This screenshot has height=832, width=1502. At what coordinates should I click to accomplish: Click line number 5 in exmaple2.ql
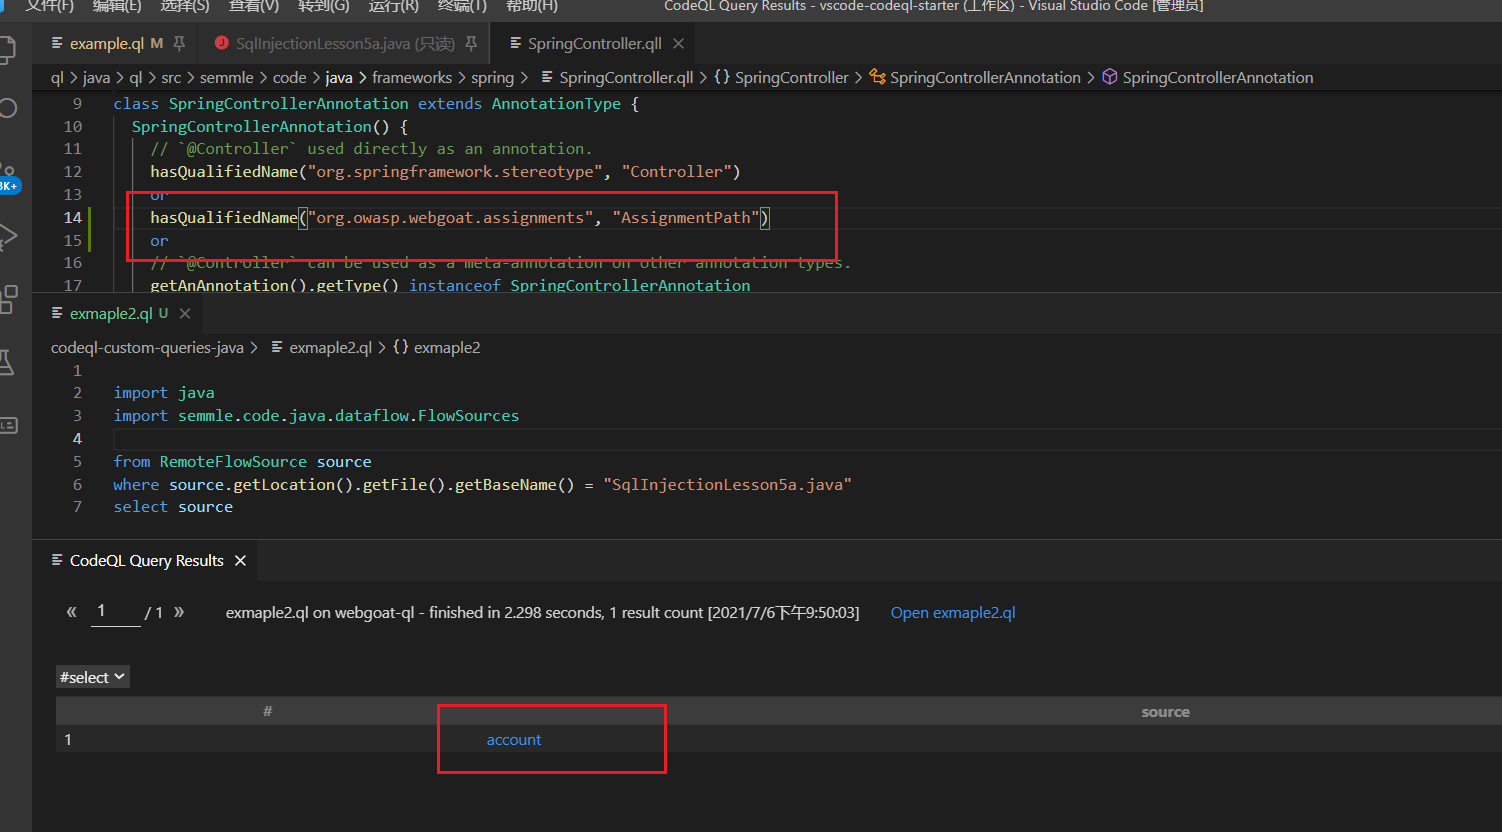tap(77, 462)
